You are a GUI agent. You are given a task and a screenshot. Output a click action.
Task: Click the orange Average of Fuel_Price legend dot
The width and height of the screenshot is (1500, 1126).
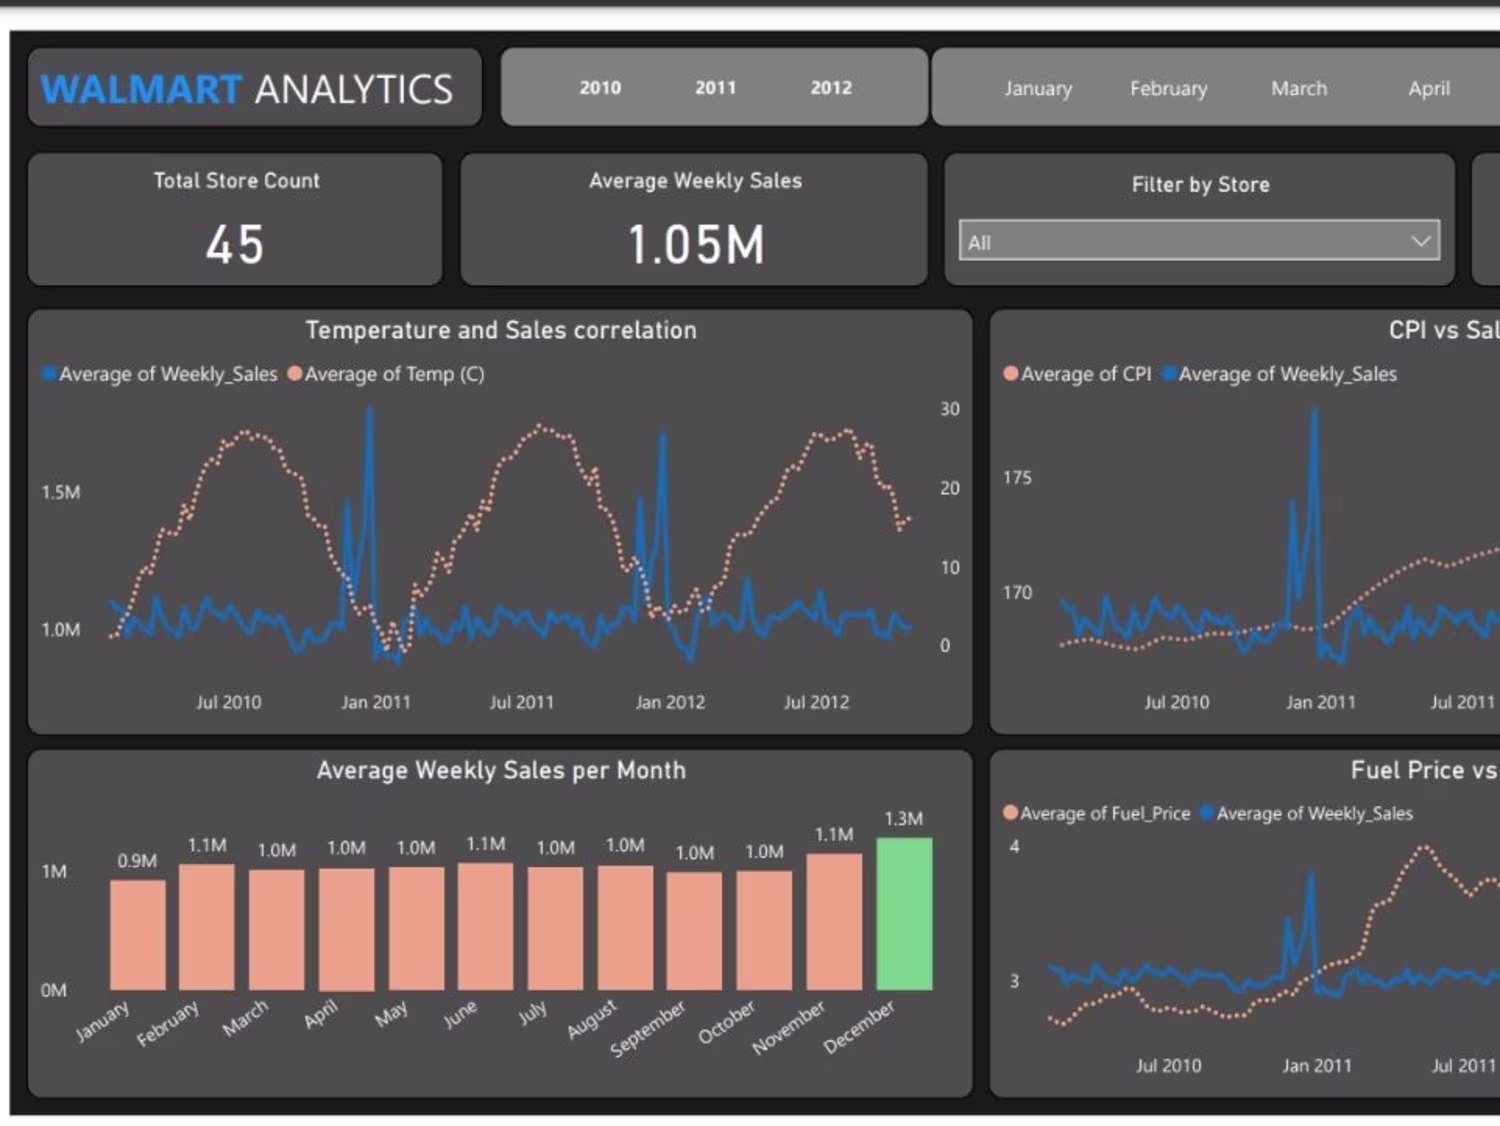coord(1010,812)
